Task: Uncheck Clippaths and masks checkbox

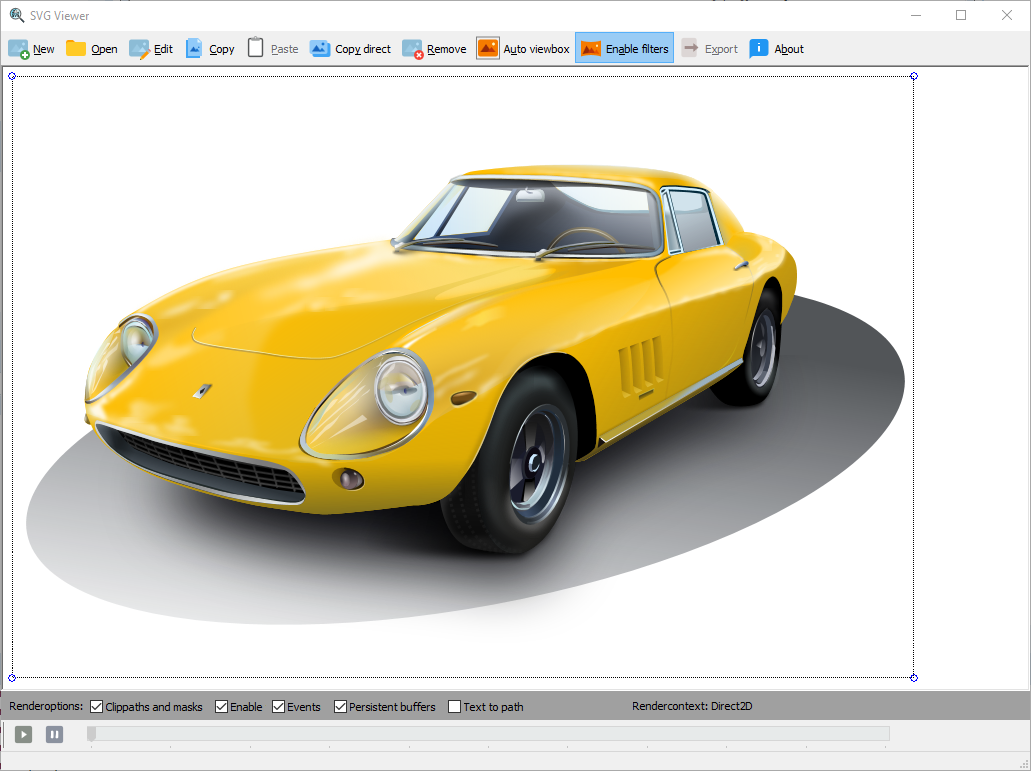Action: point(97,707)
